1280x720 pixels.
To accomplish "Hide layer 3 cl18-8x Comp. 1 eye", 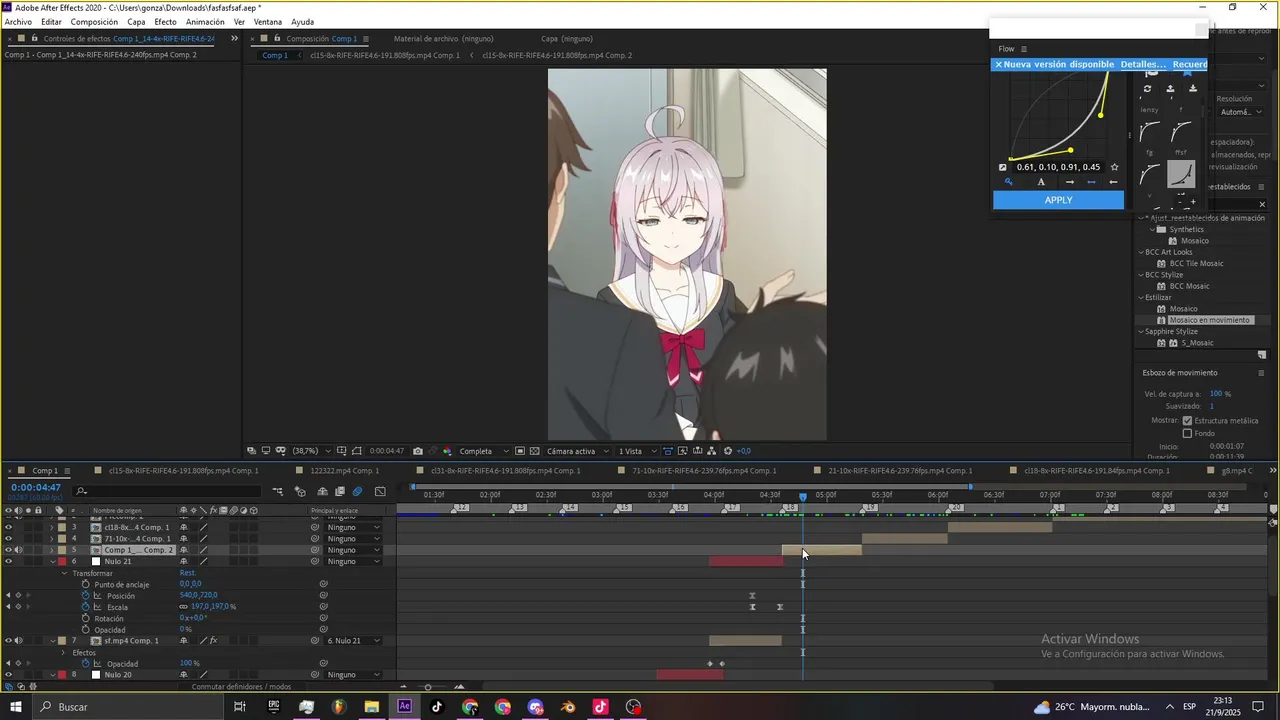I will click(8, 527).
